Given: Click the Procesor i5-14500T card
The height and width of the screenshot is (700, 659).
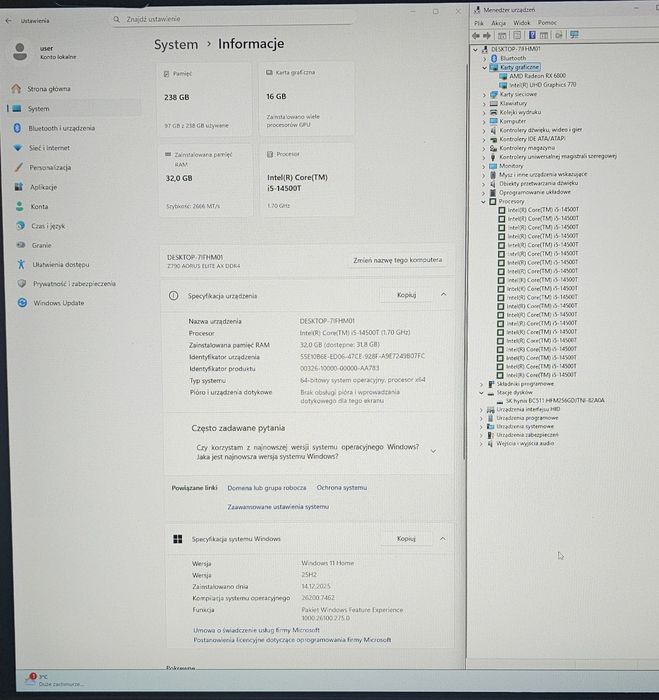Looking at the screenshot, I should [x=307, y=180].
